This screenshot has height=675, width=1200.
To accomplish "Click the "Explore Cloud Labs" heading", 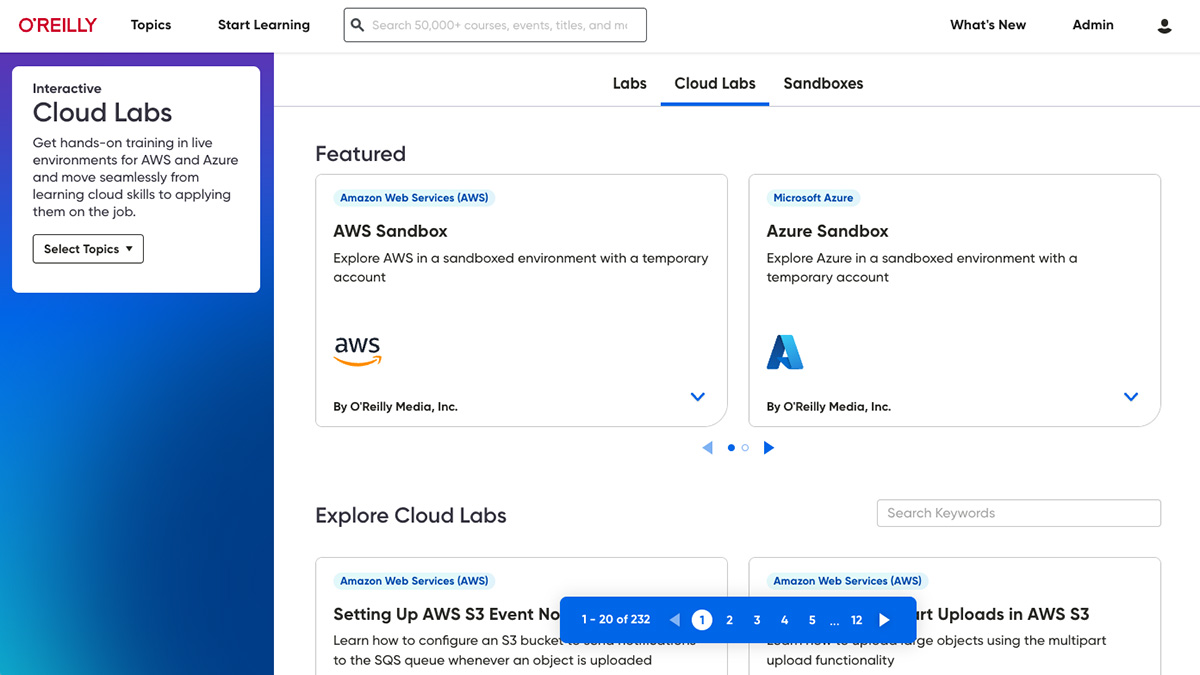I will click(411, 516).
